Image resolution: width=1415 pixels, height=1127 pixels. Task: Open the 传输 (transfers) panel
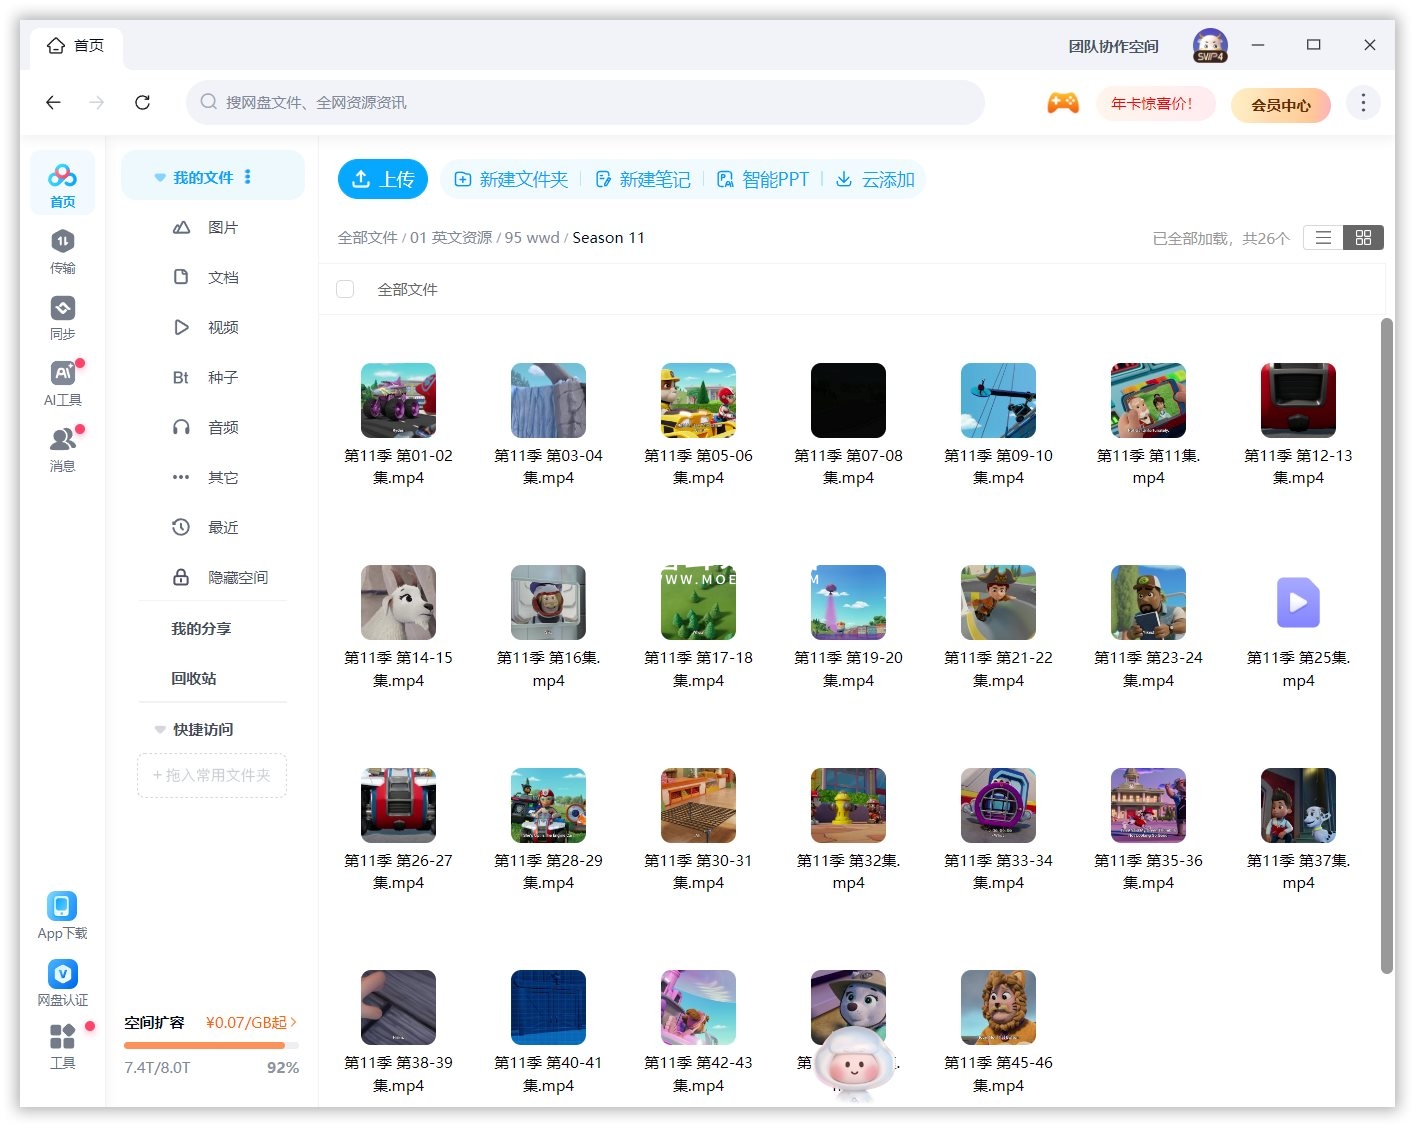click(62, 250)
